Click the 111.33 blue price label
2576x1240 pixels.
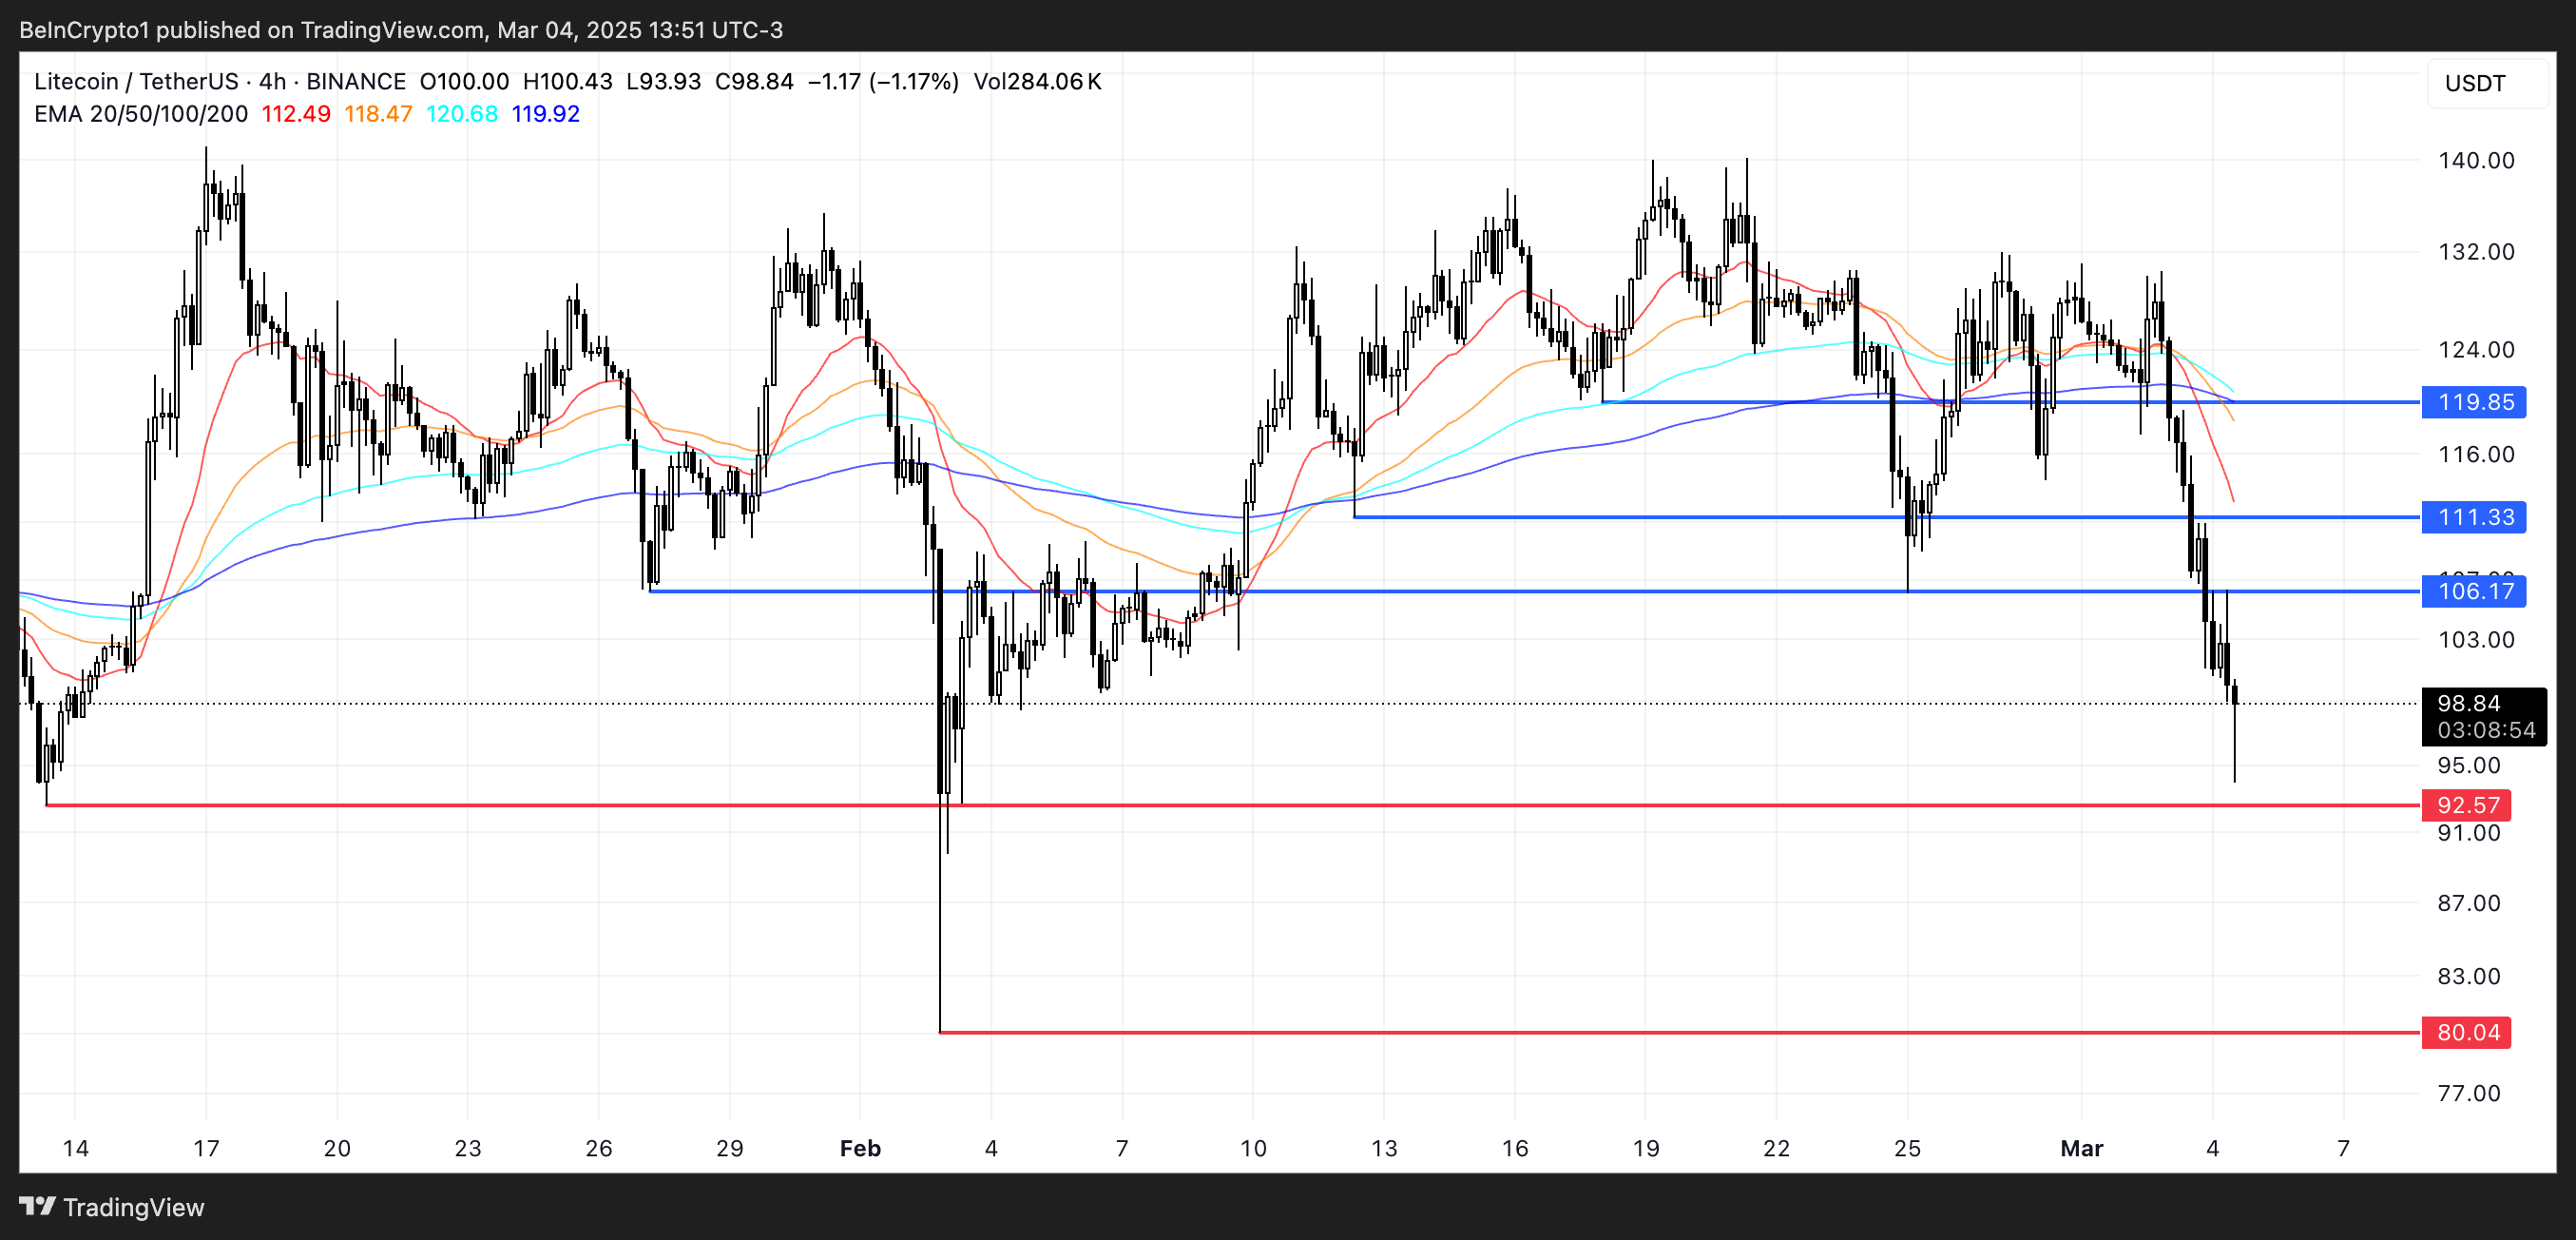tap(2475, 517)
